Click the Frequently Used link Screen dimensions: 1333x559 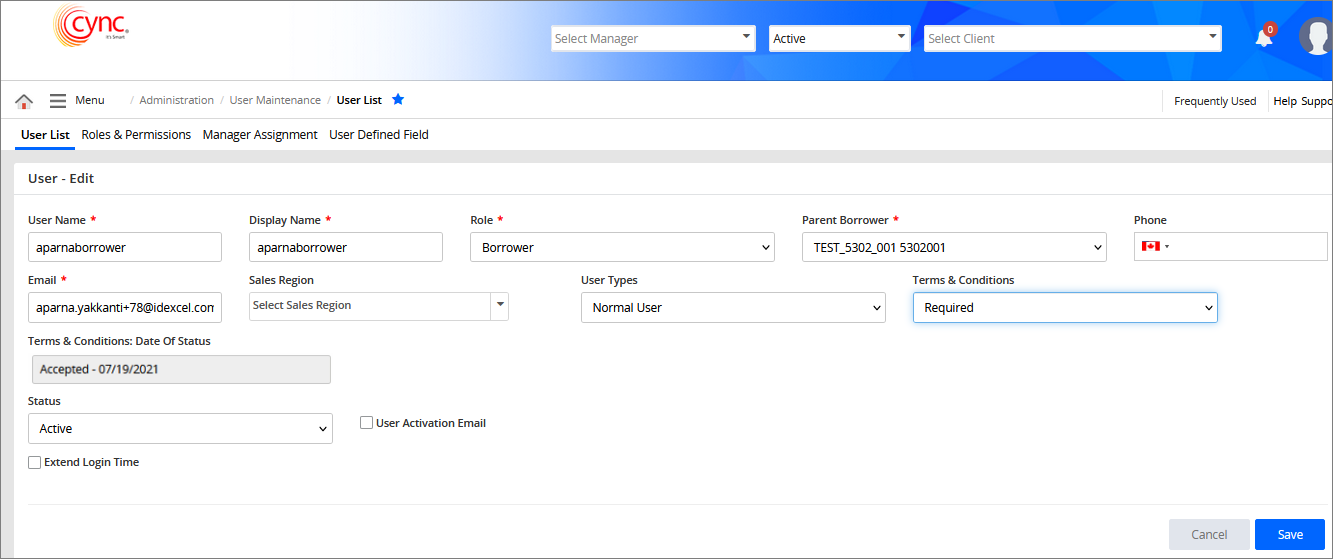1215,101
